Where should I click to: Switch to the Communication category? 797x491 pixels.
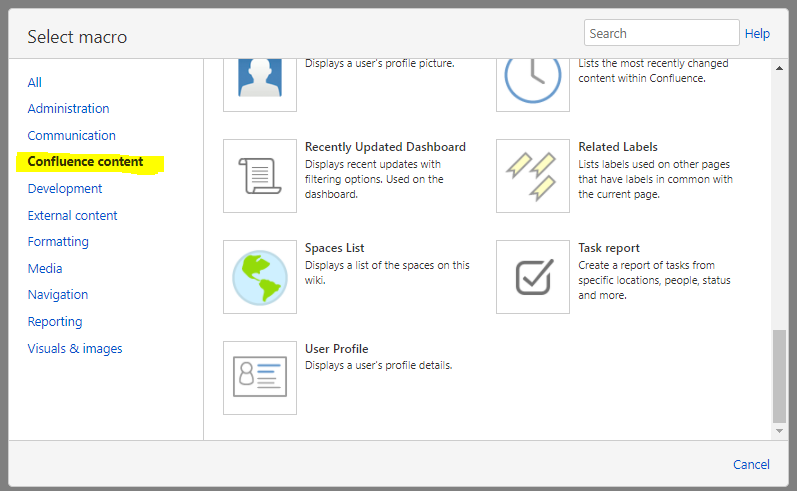[72, 135]
